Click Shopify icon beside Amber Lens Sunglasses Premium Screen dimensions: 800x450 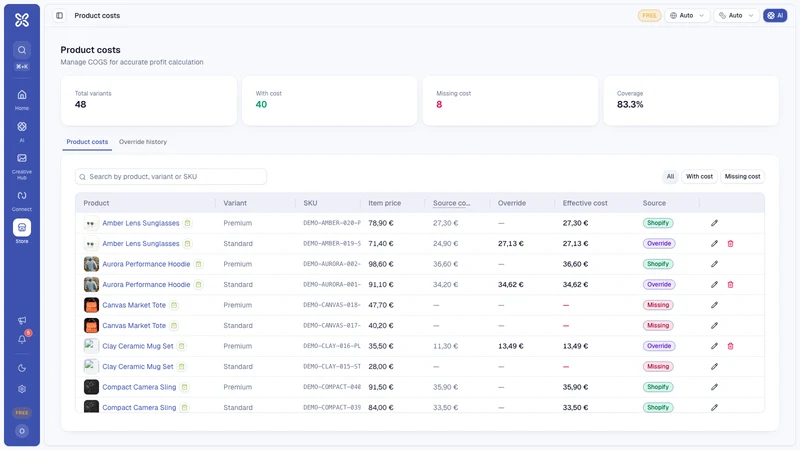click(x=187, y=223)
